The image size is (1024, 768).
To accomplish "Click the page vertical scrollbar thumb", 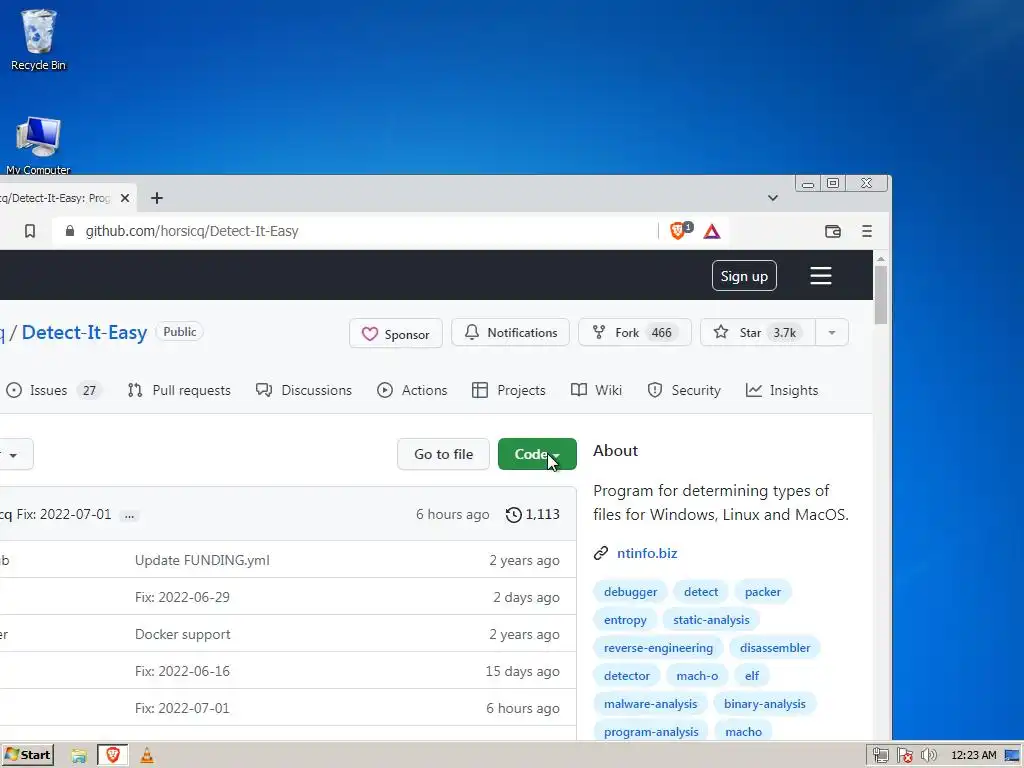I will point(881,295).
